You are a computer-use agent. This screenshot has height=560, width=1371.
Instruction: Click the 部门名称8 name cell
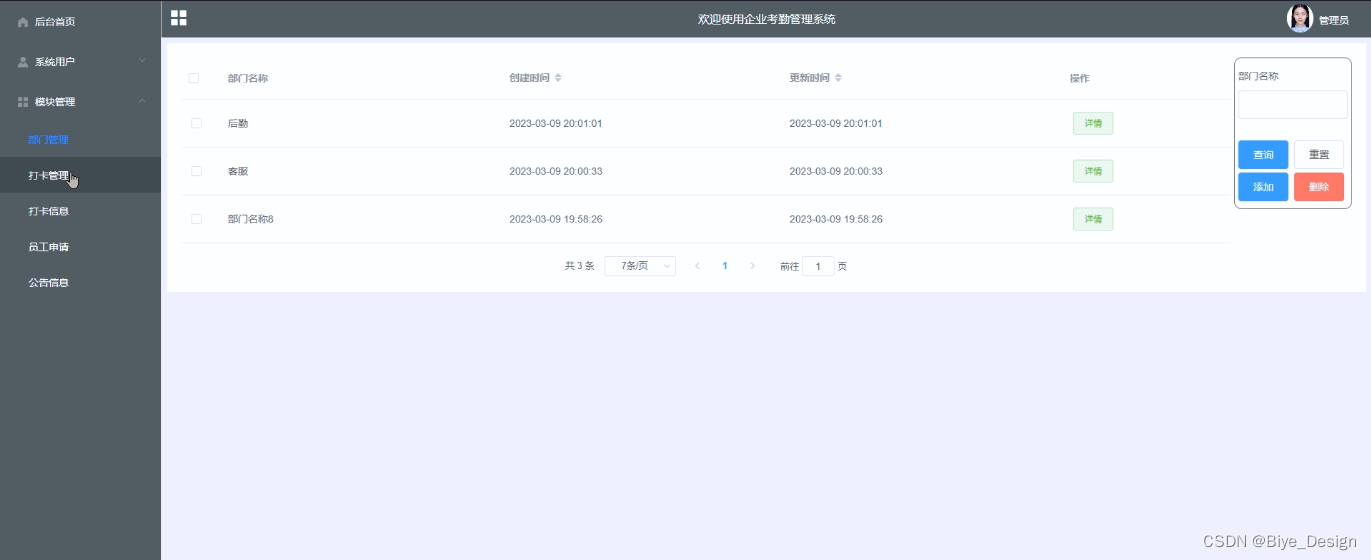251,219
